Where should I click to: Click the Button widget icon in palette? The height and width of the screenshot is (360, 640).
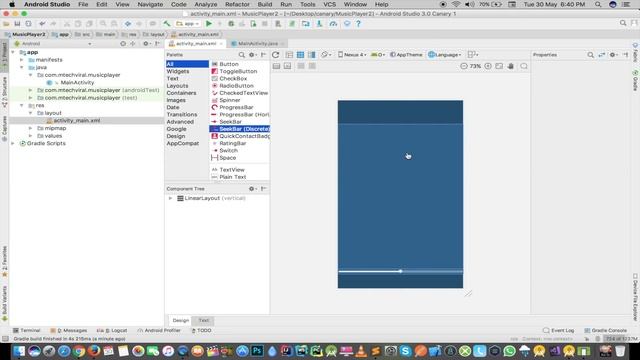(x=215, y=64)
